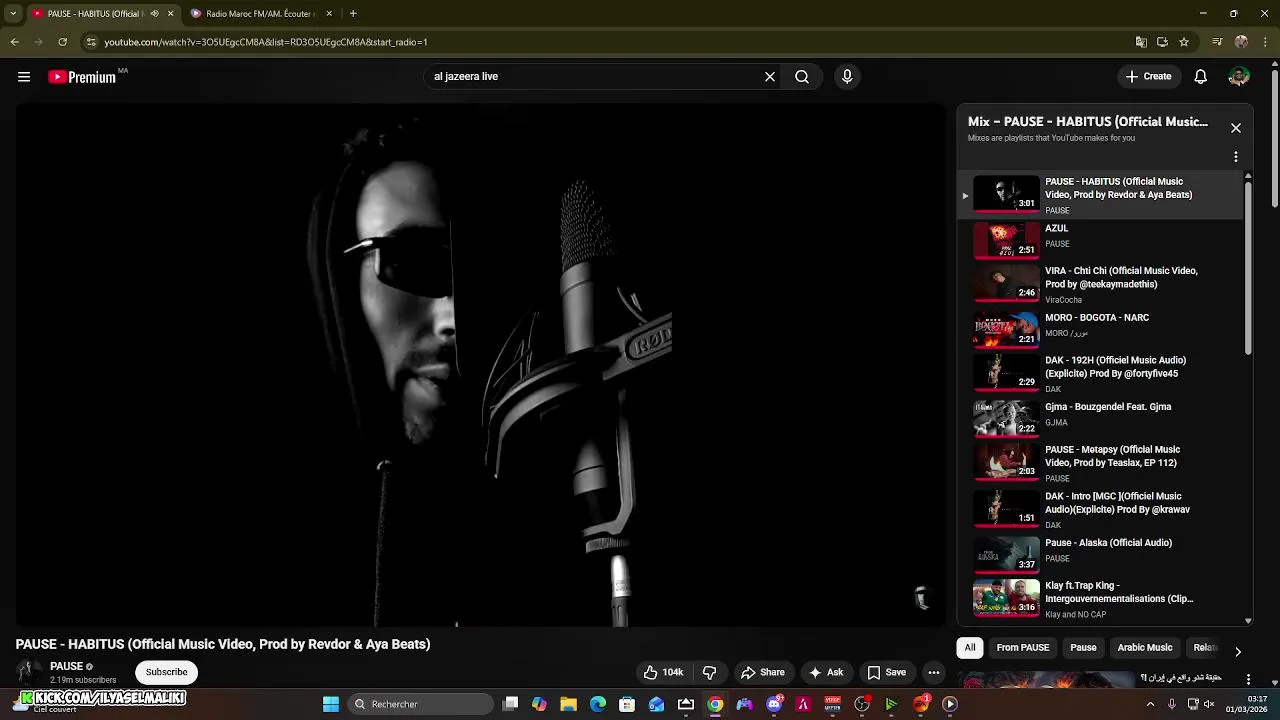The width and height of the screenshot is (1280, 720).
Task: Reload the page
Action: [62, 42]
